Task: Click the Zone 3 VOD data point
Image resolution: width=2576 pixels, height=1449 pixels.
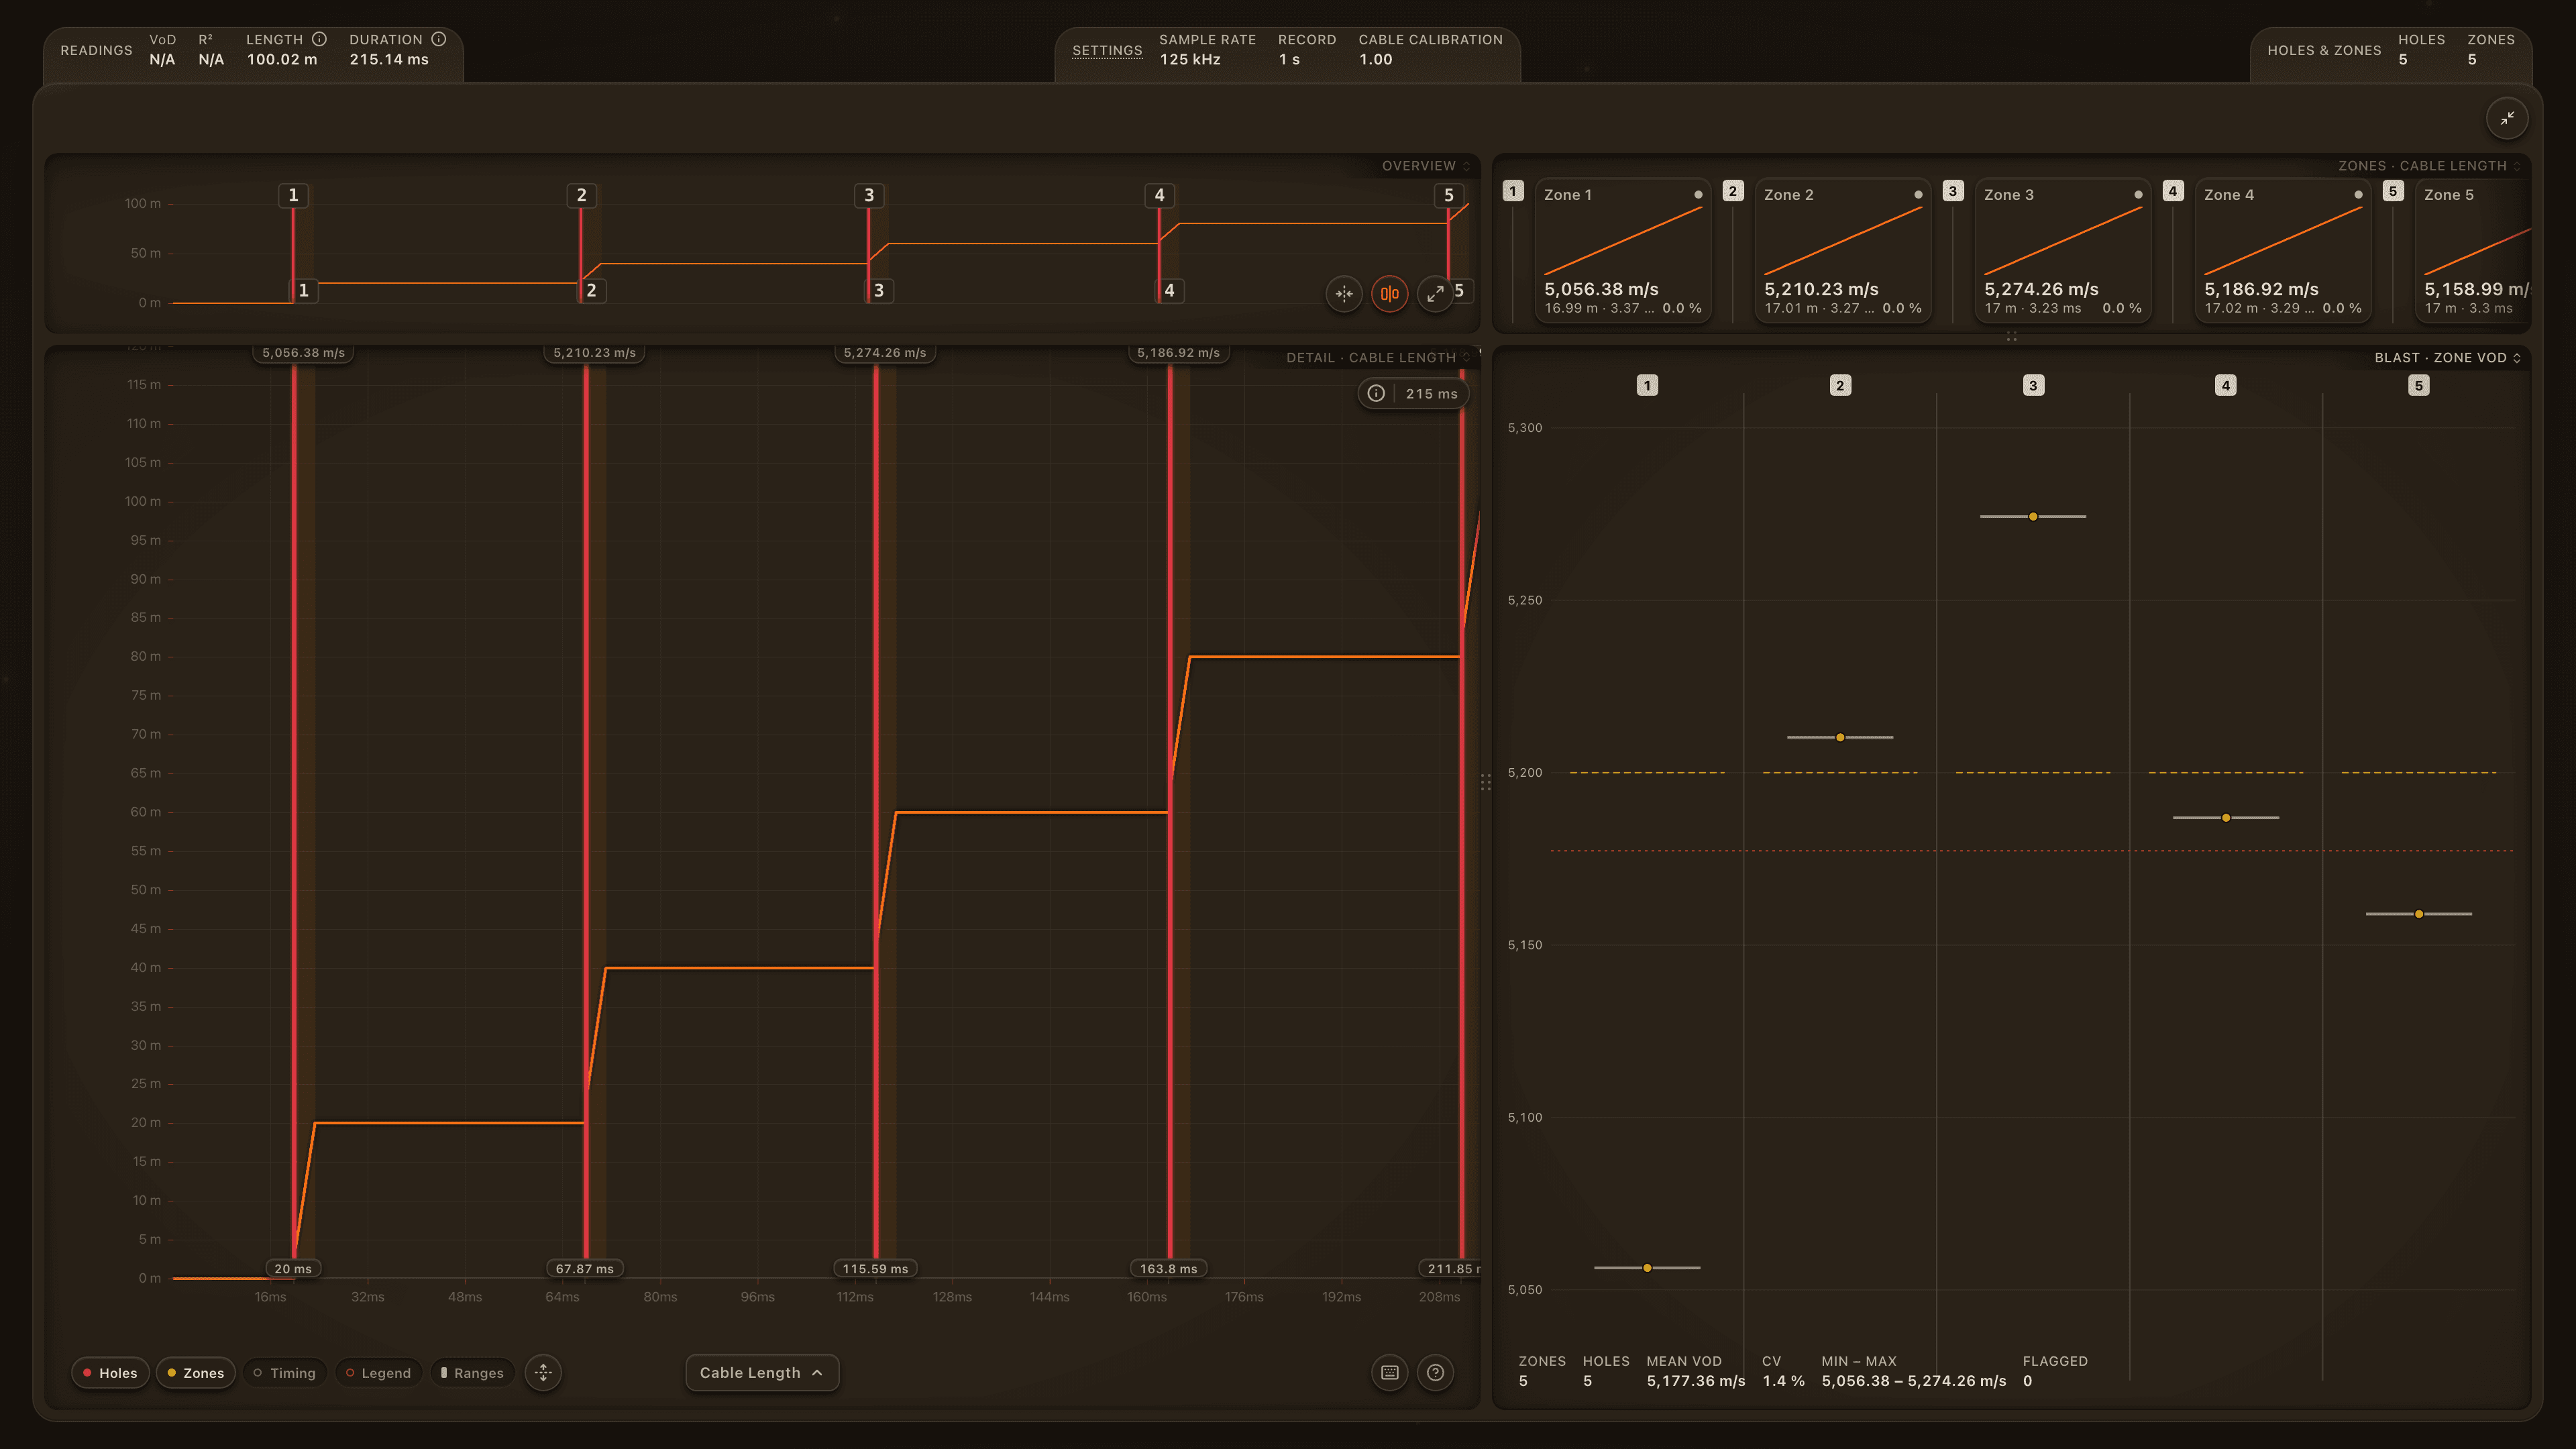Action: tap(2033, 516)
